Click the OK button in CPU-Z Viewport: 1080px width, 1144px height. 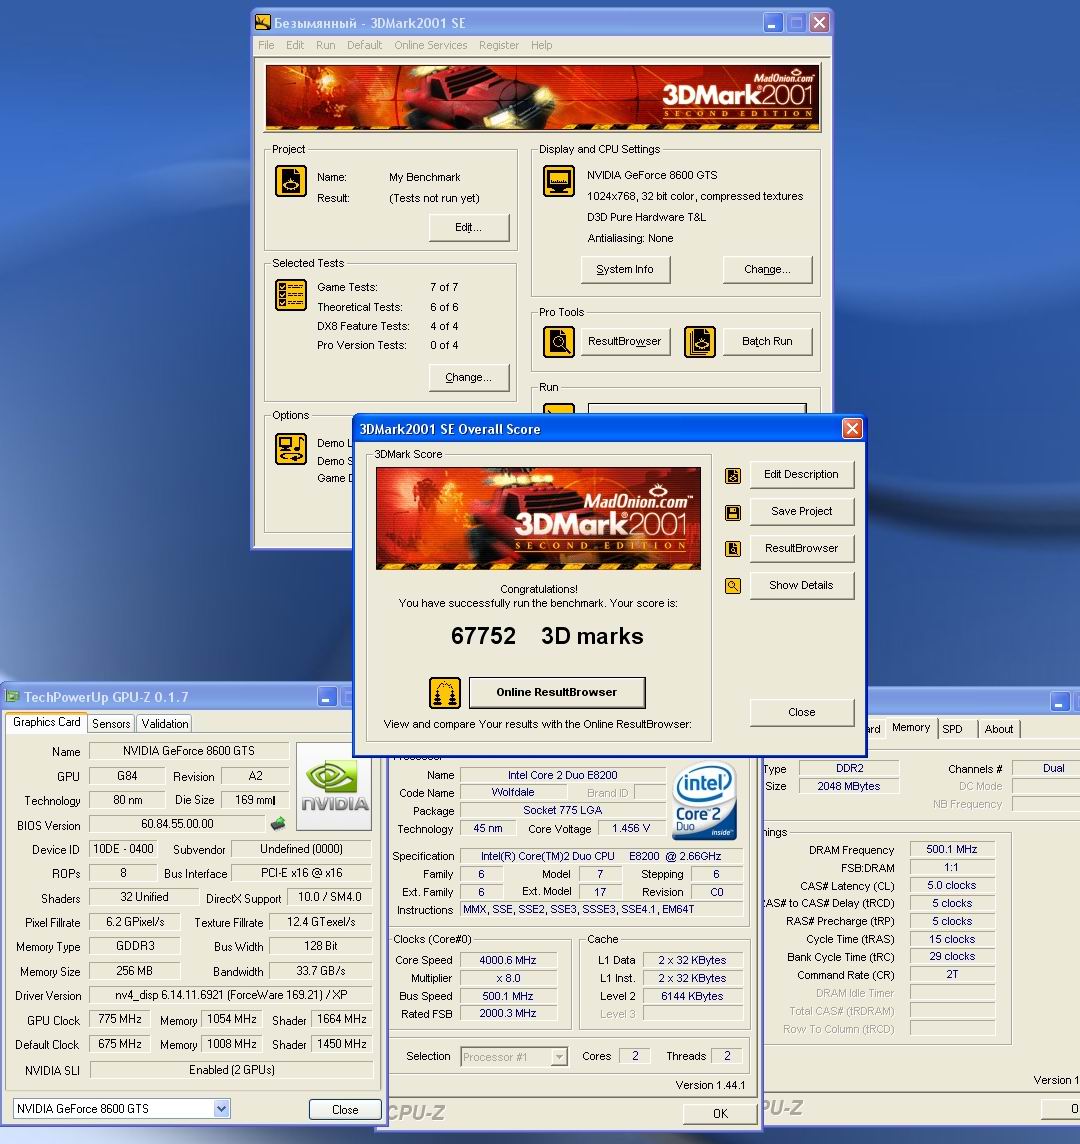[x=720, y=1113]
